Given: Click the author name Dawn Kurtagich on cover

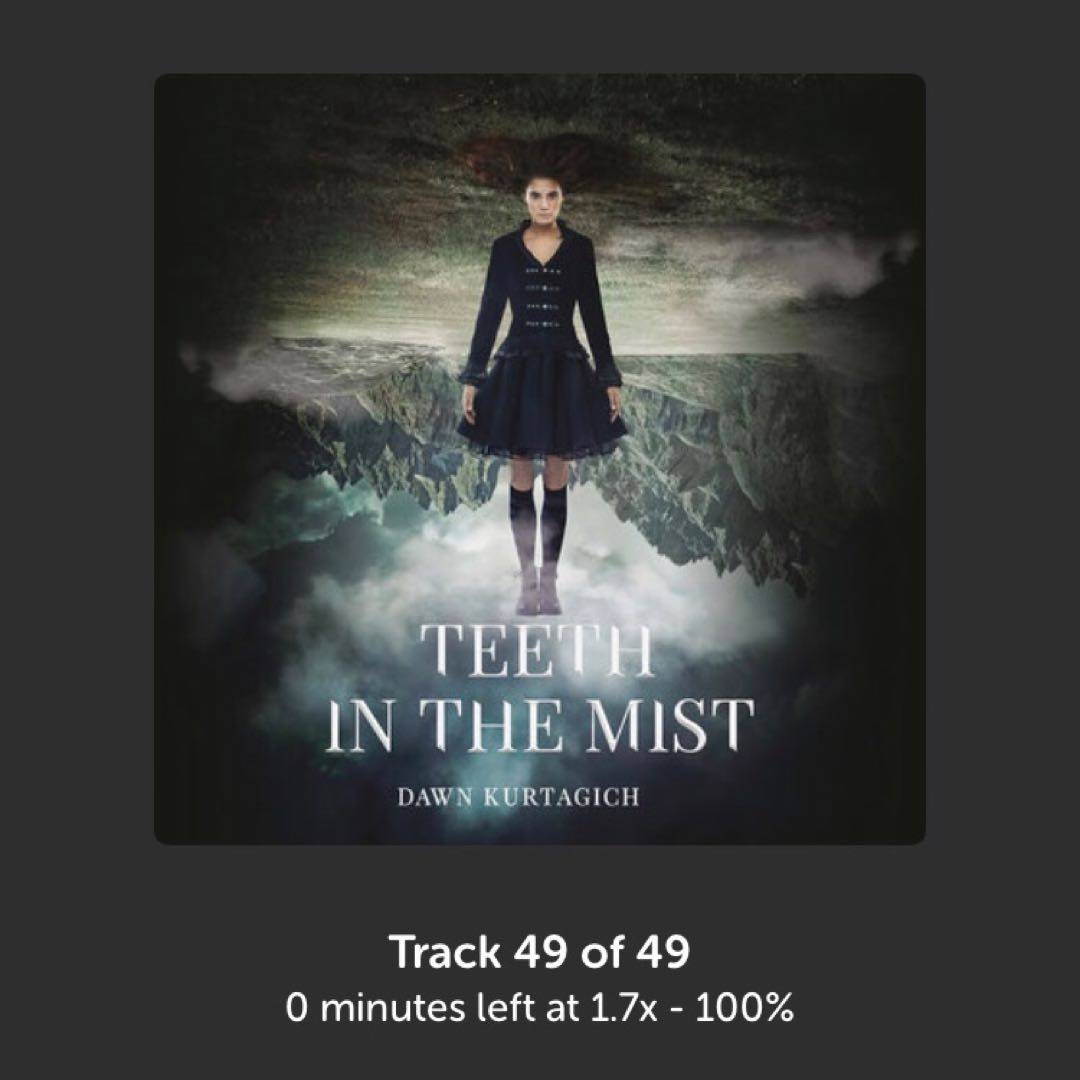Looking at the screenshot, I should [519, 797].
